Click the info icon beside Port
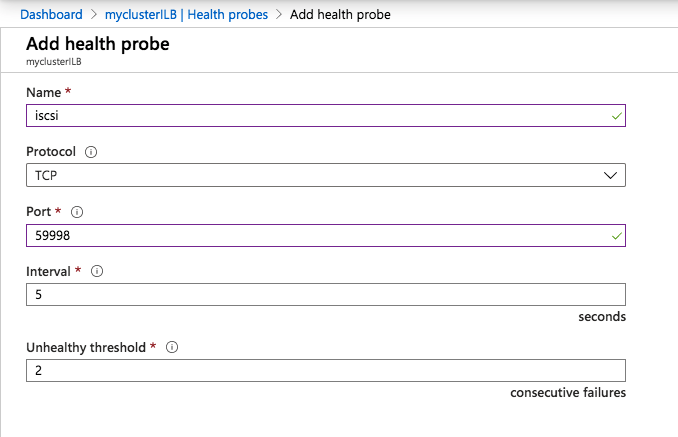 [x=77, y=212]
